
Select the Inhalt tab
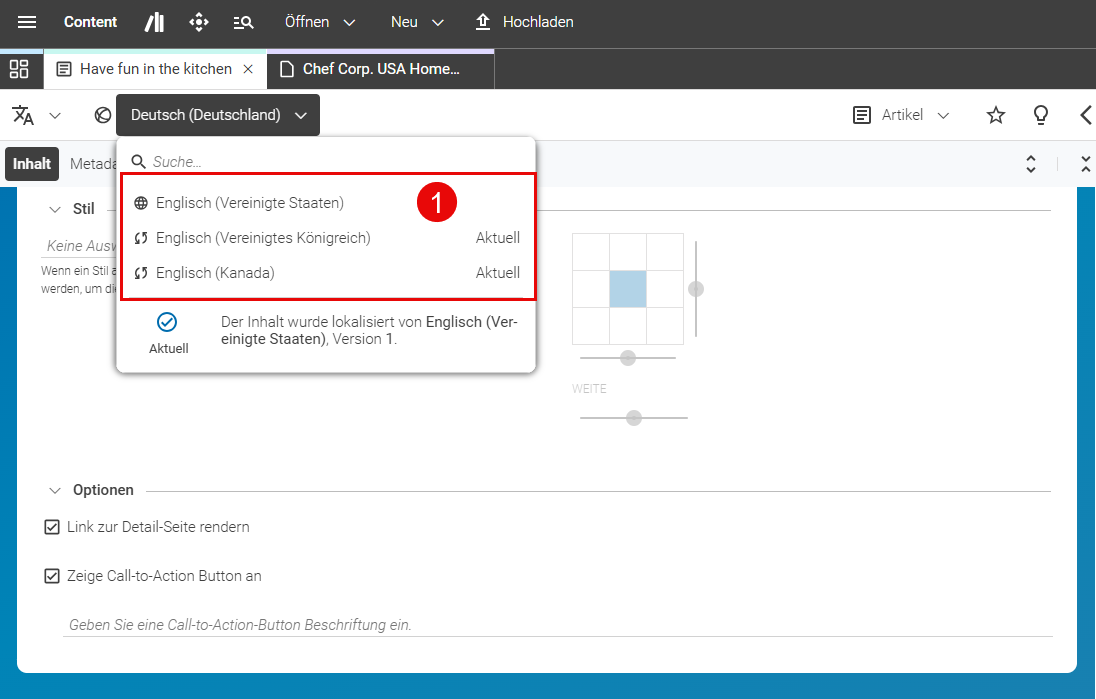pyautogui.click(x=32, y=164)
